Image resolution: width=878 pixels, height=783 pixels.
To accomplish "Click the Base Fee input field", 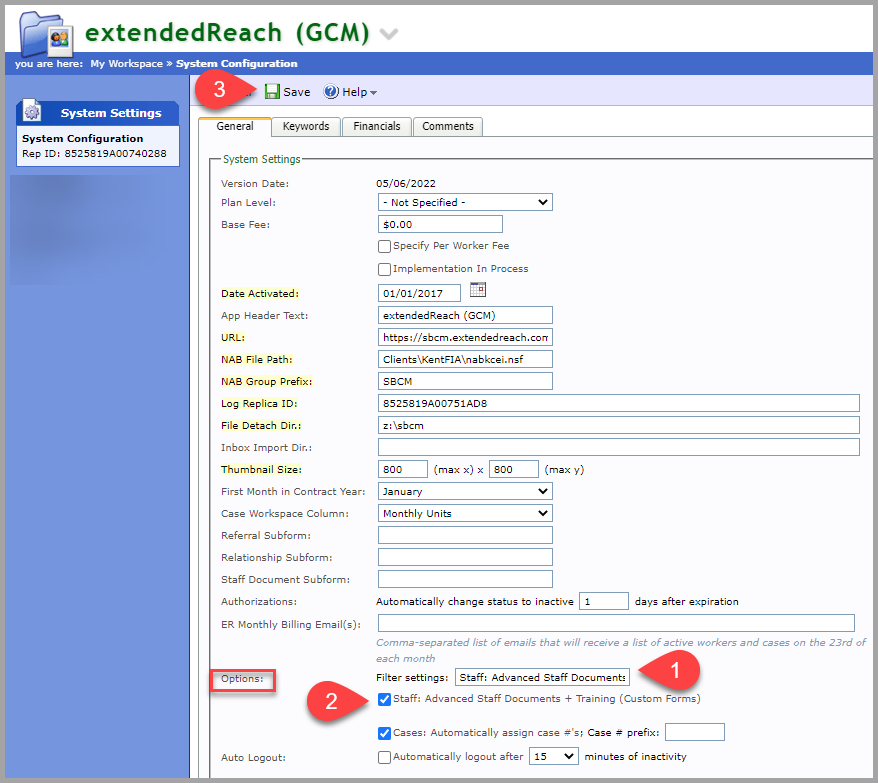I will click(440, 224).
